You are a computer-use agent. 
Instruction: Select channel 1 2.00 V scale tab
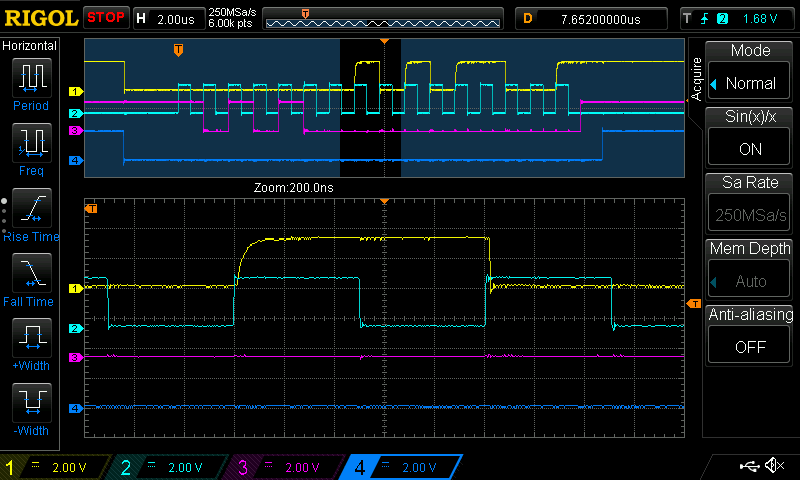click(x=56, y=467)
